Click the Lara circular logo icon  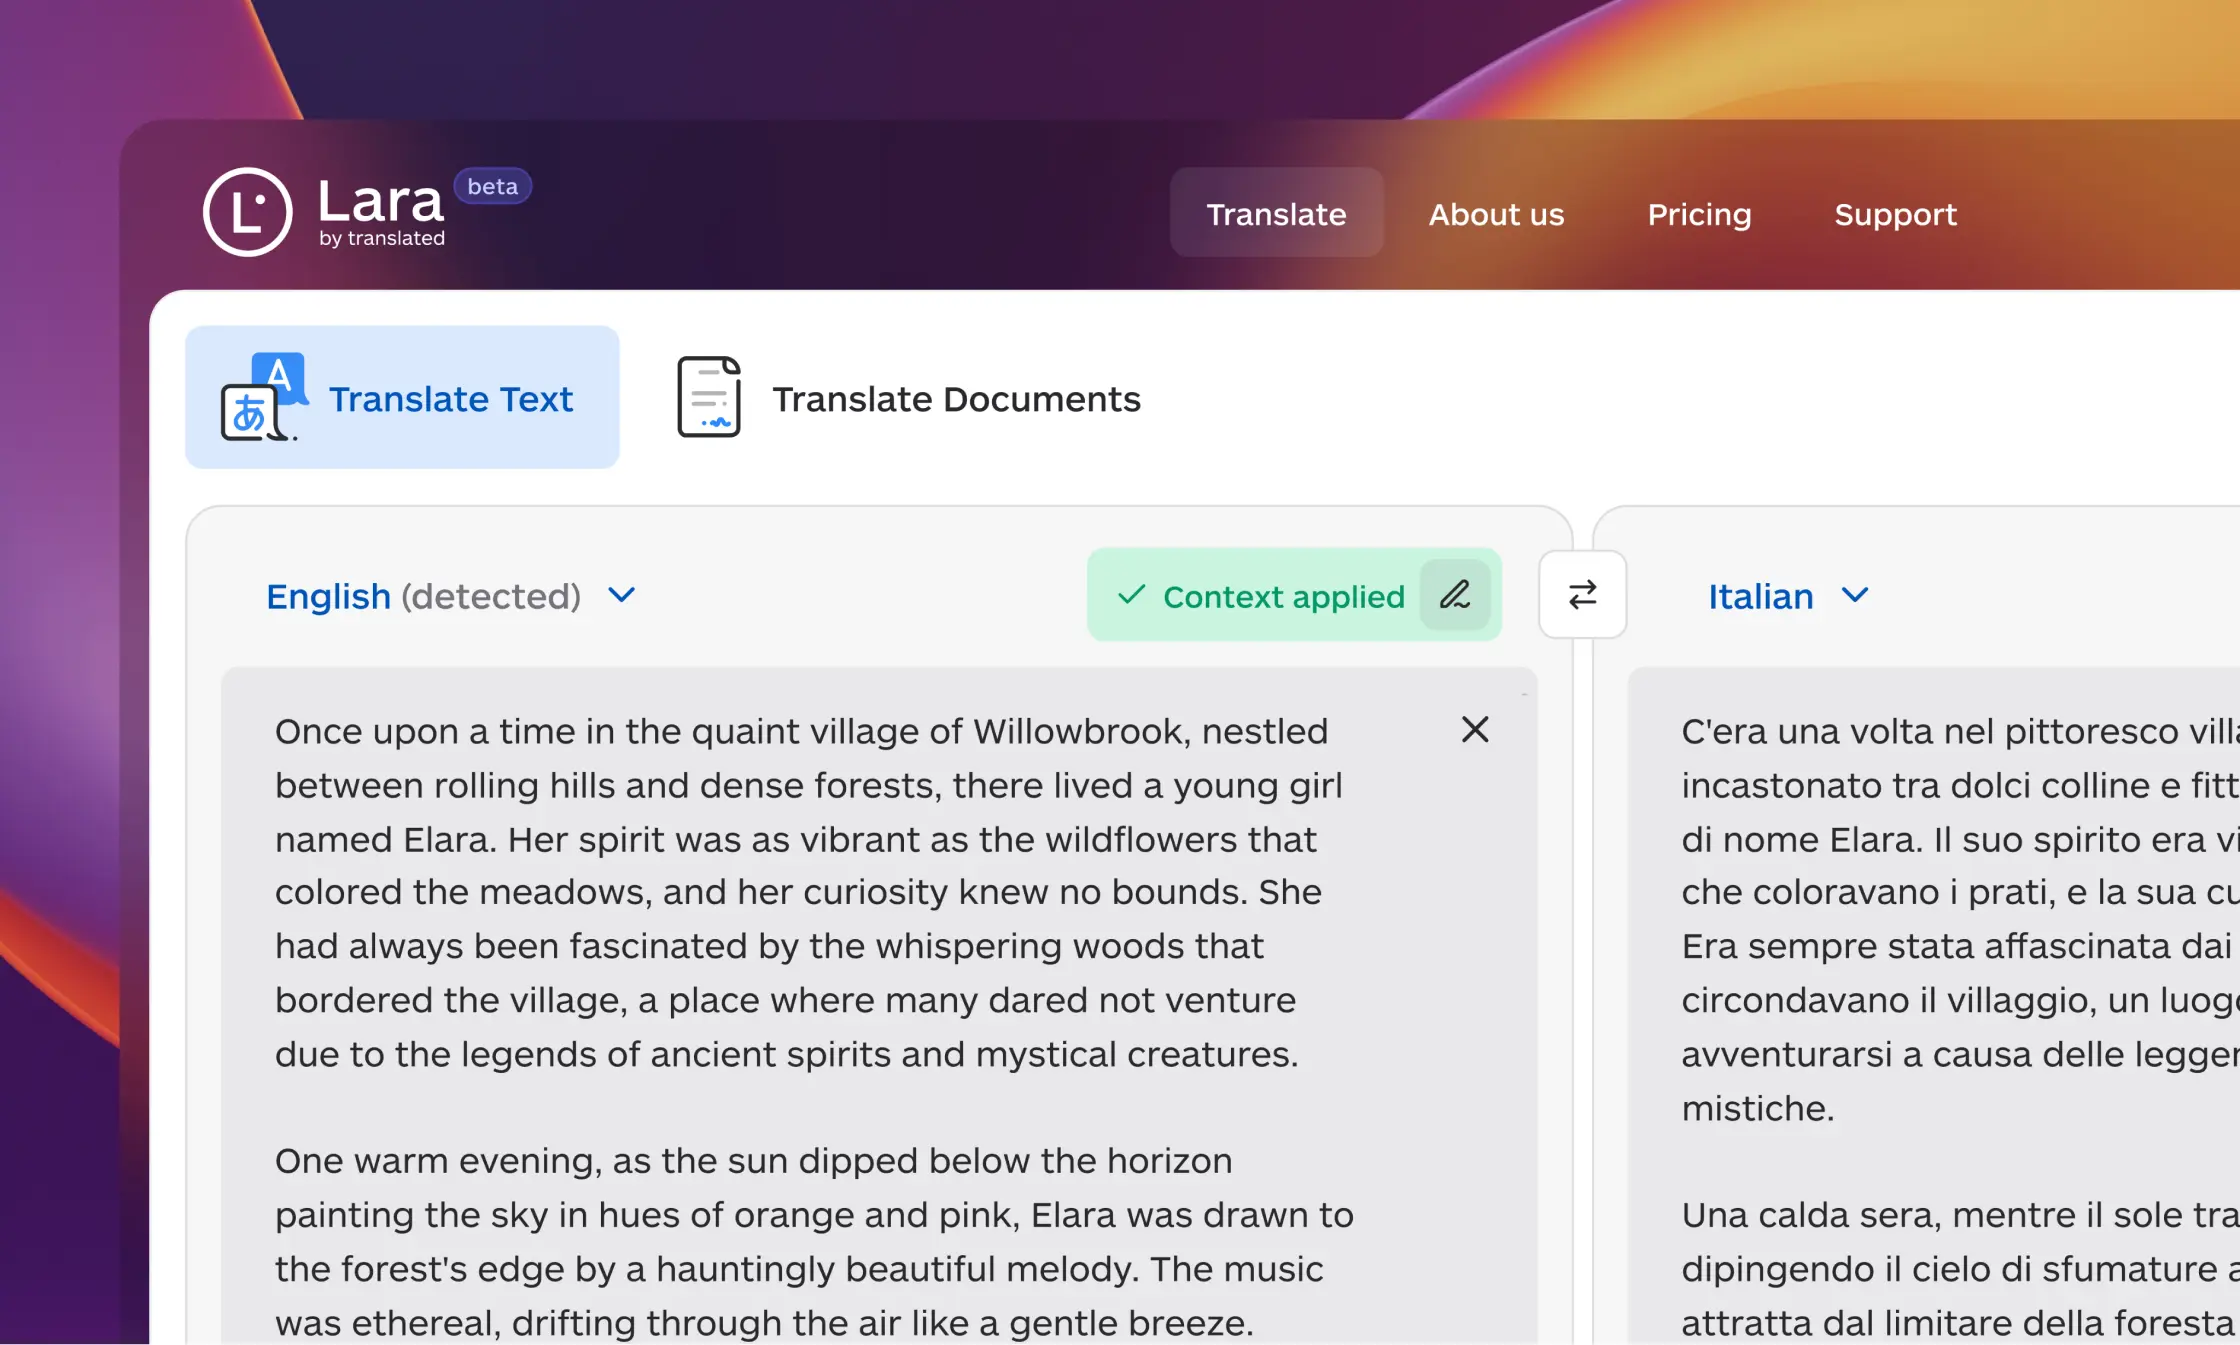pyautogui.click(x=247, y=212)
